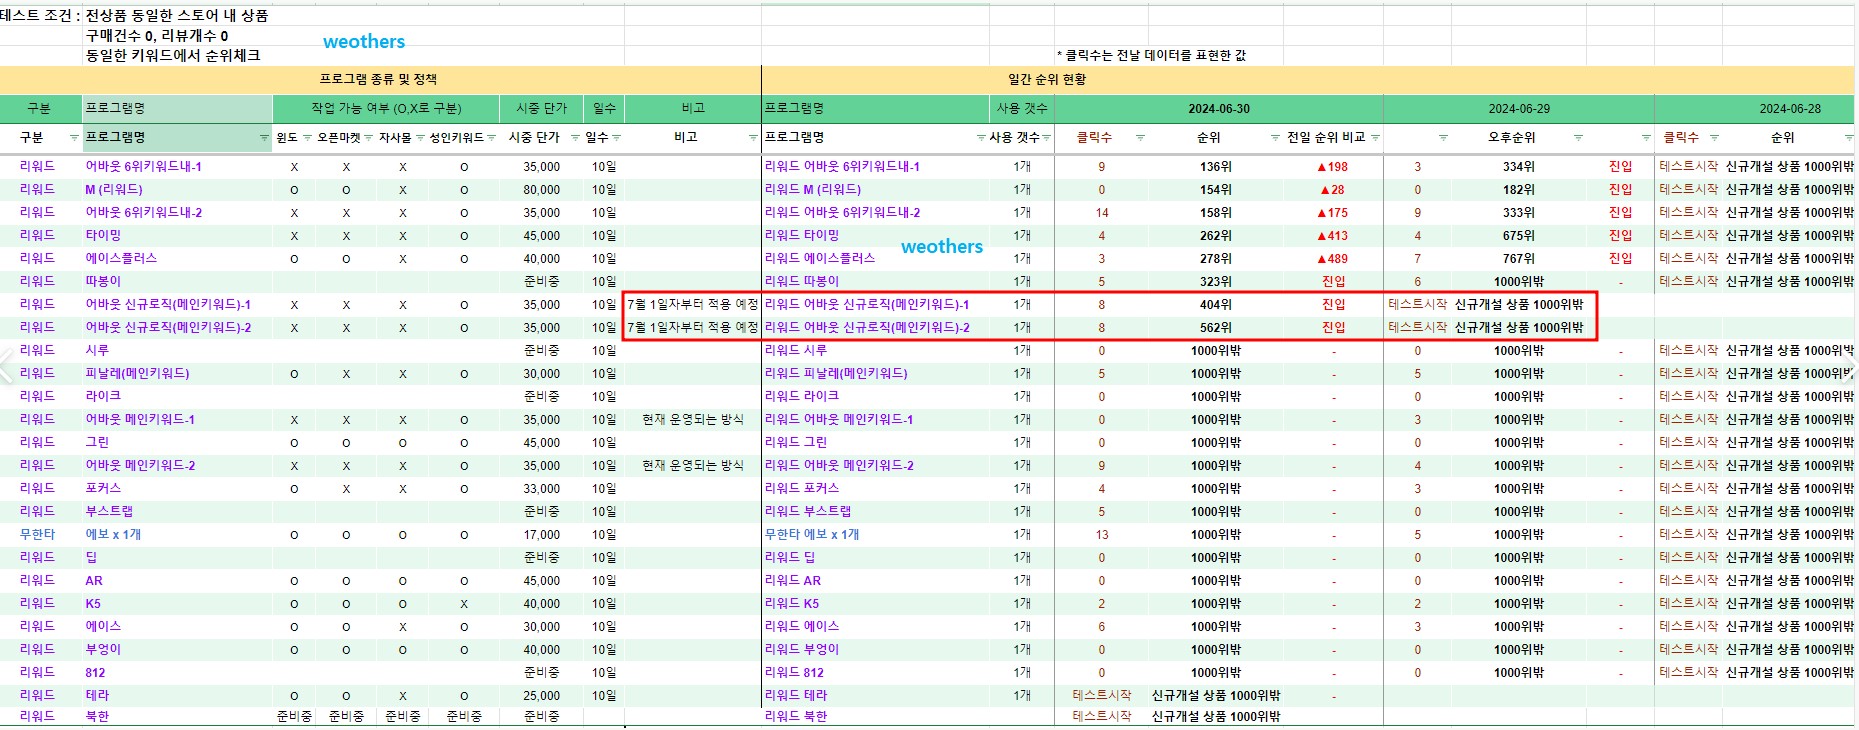Viewport: 1859px width, 730px height.
Task: Click the 리워드 타이밍 program cell
Action: click(x=875, y=236)
